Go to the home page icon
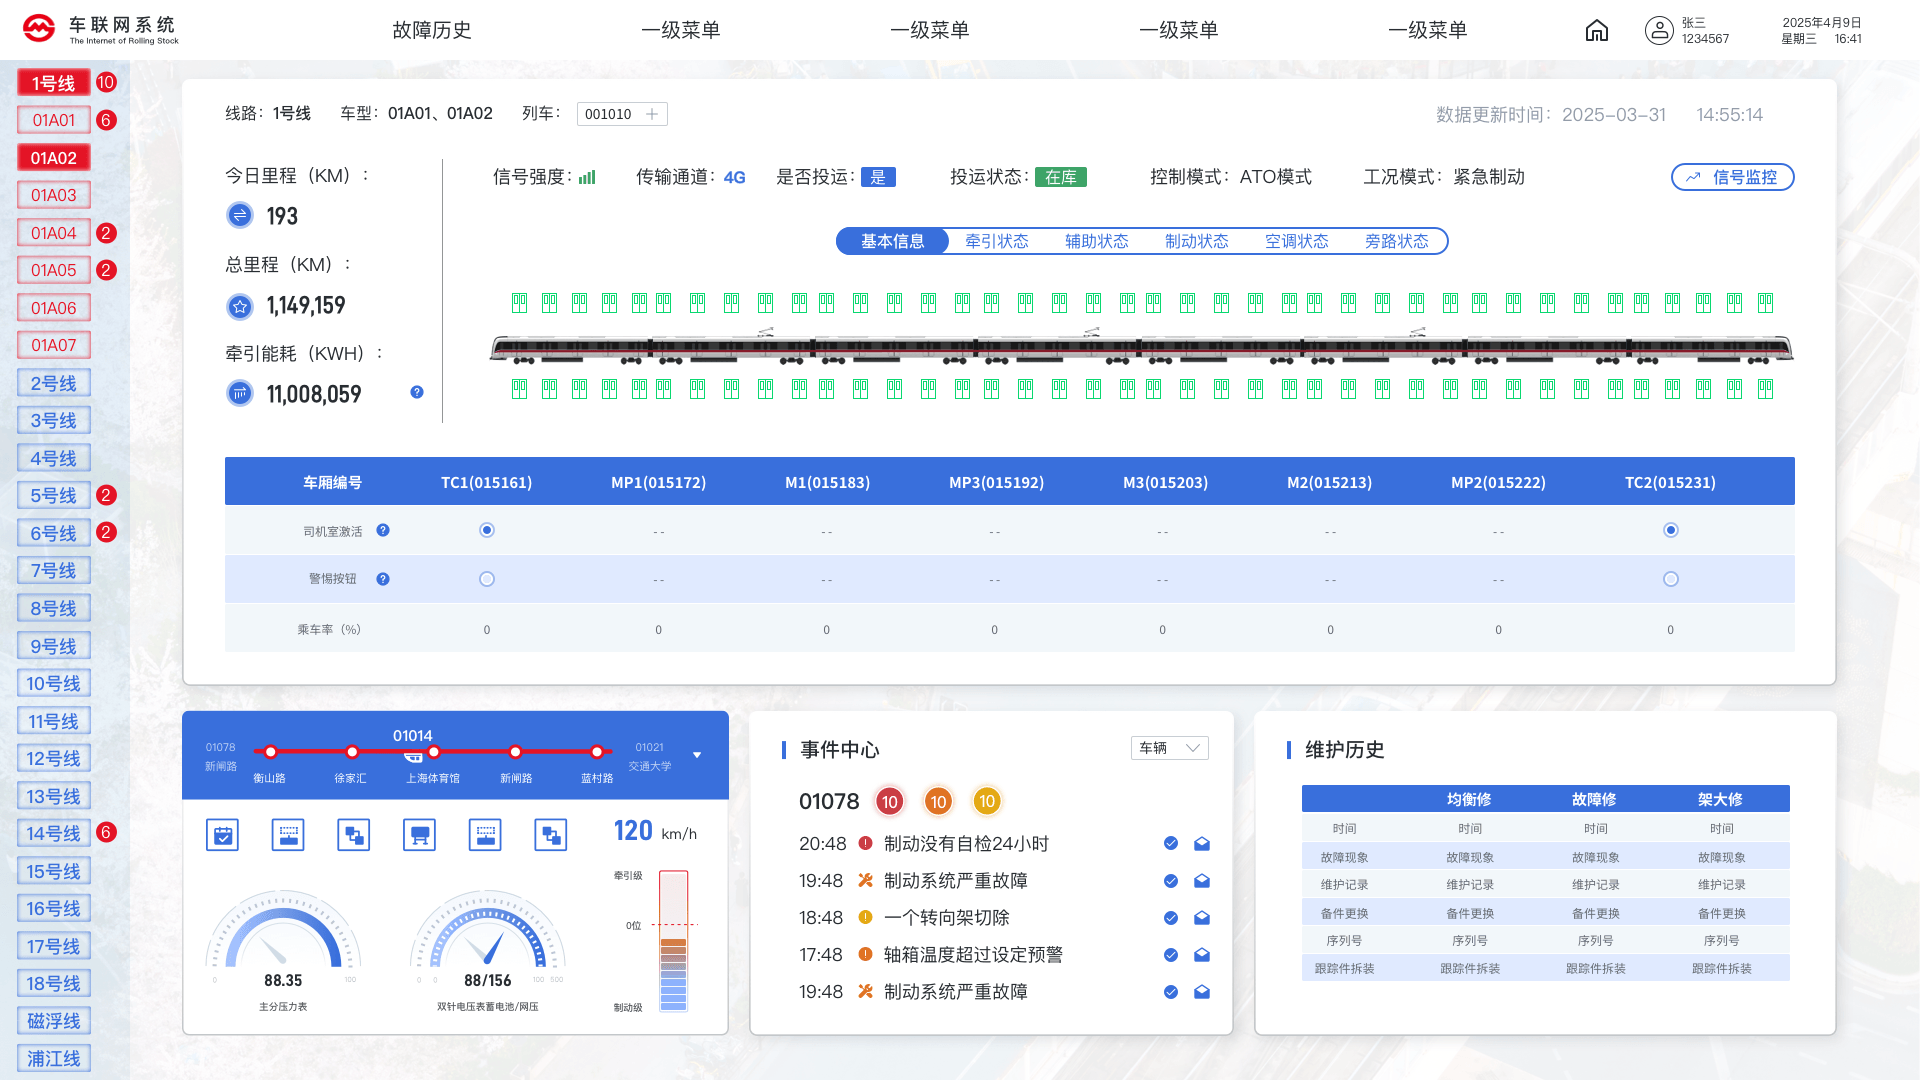 [x=1597, y=31]
